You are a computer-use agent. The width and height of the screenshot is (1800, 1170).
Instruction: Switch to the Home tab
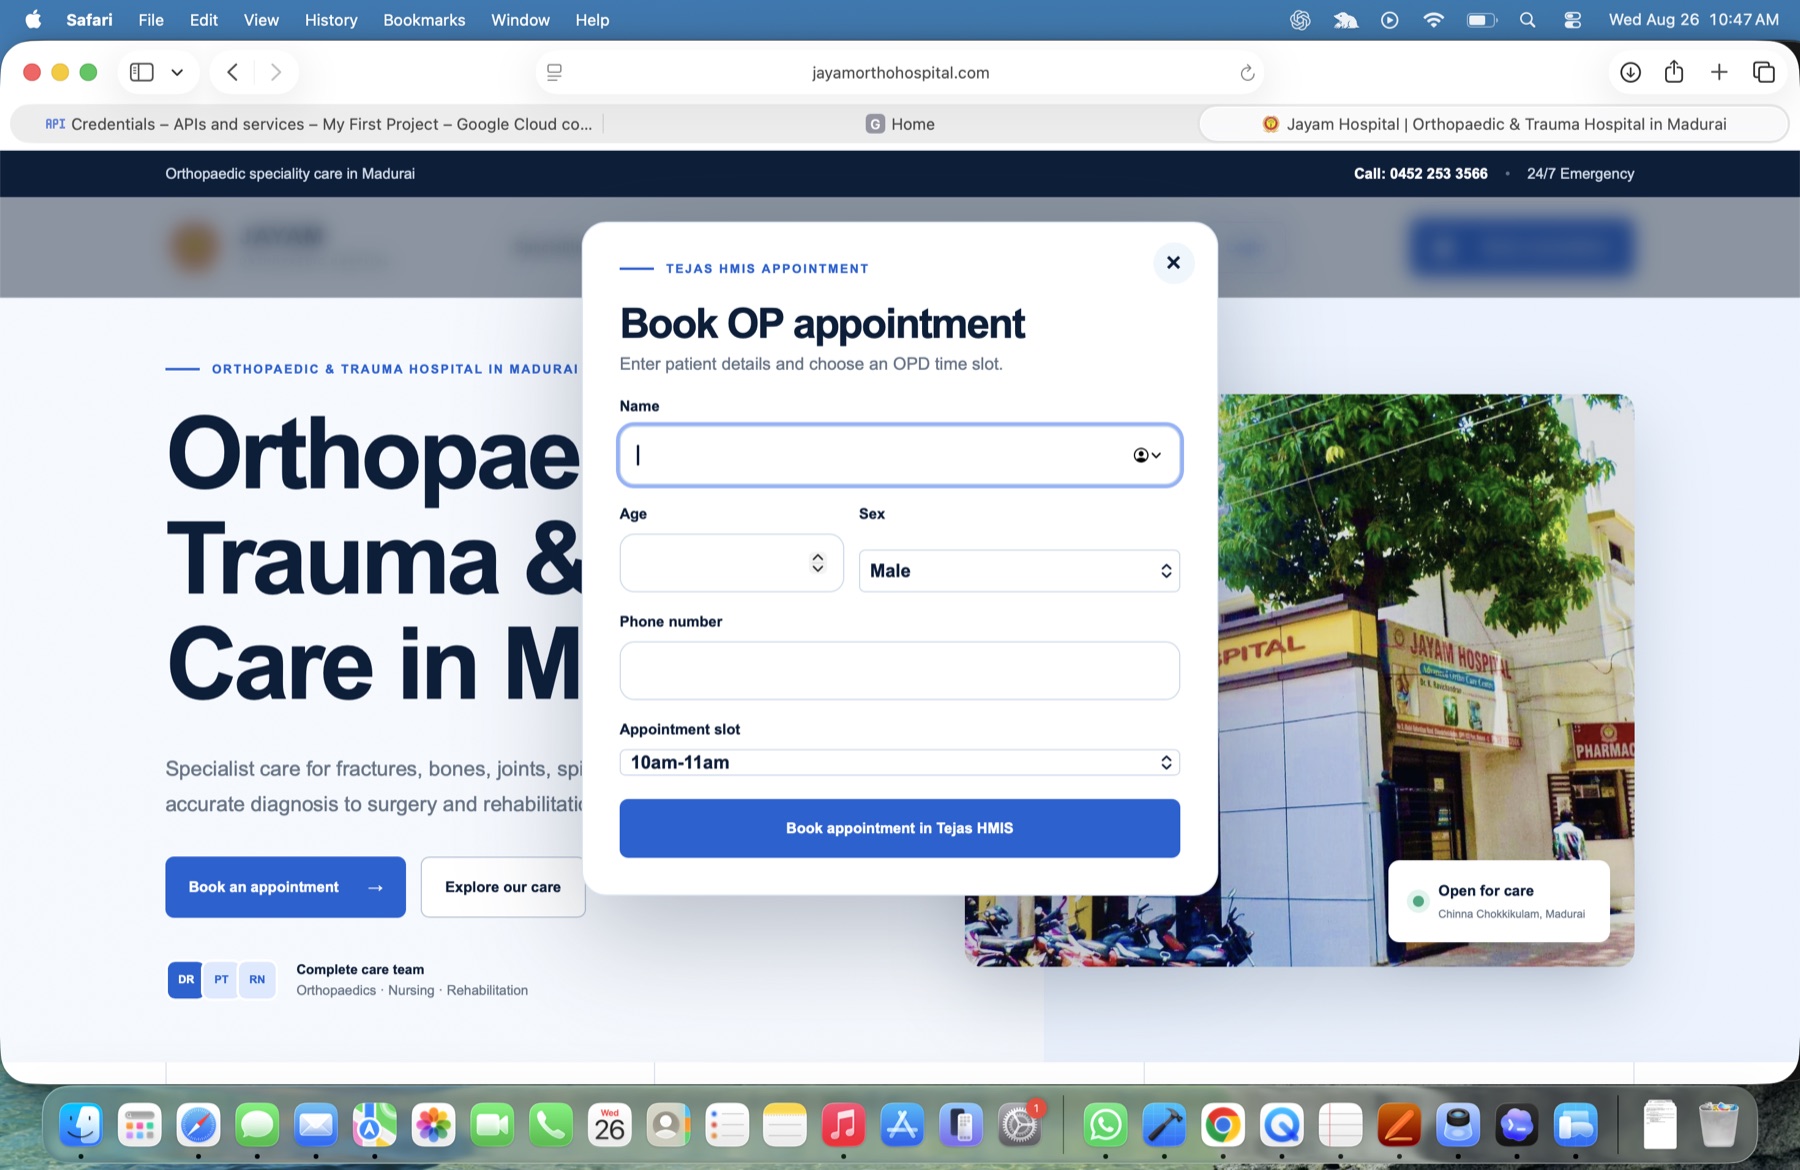(900, 124)
